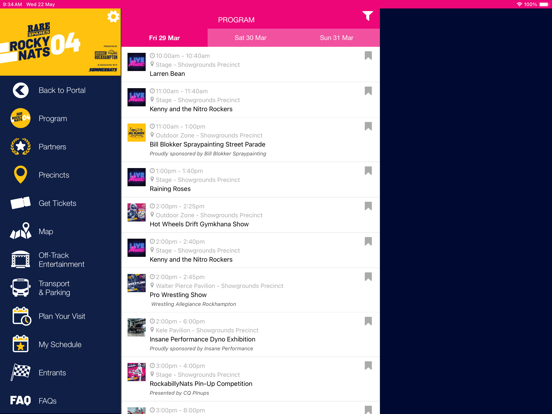Viewport: 552px width, 414px height.
Task: Tap the Partners star wreath icon
Action: [20, 147]
